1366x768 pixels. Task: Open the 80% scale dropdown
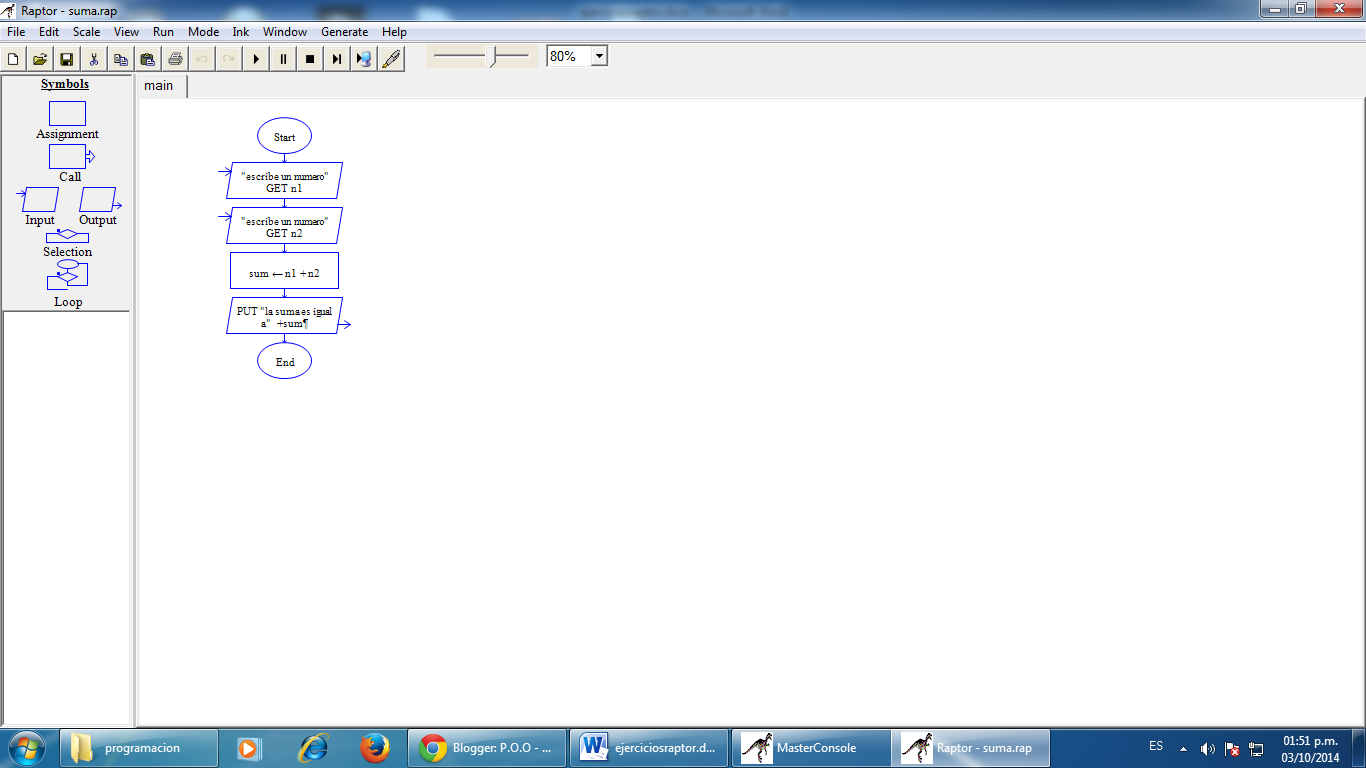click(x=599, y=57)
